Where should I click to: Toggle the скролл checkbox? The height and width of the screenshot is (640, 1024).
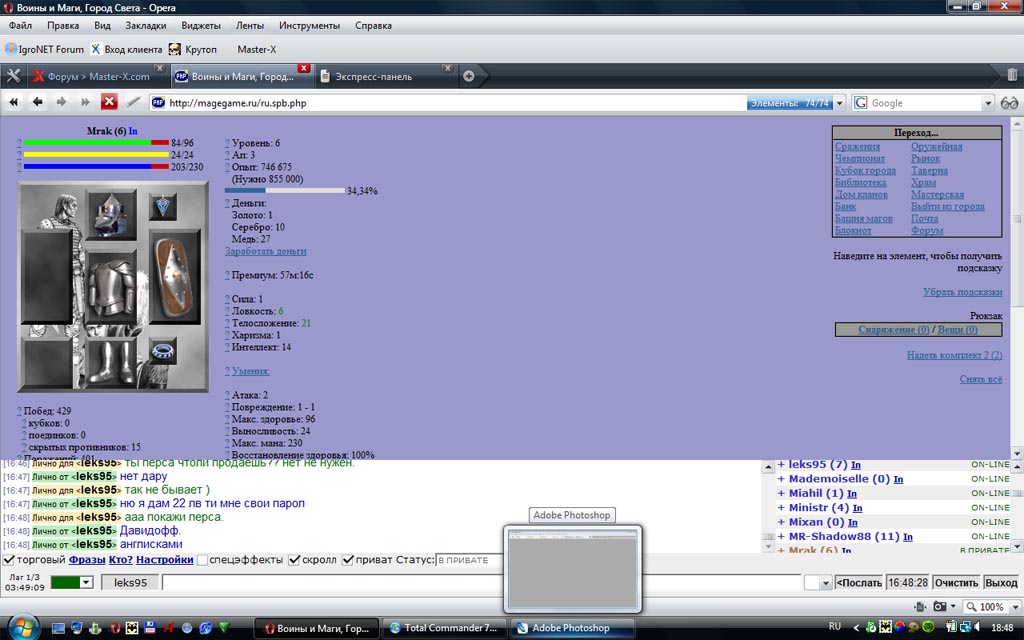point(295,560)
